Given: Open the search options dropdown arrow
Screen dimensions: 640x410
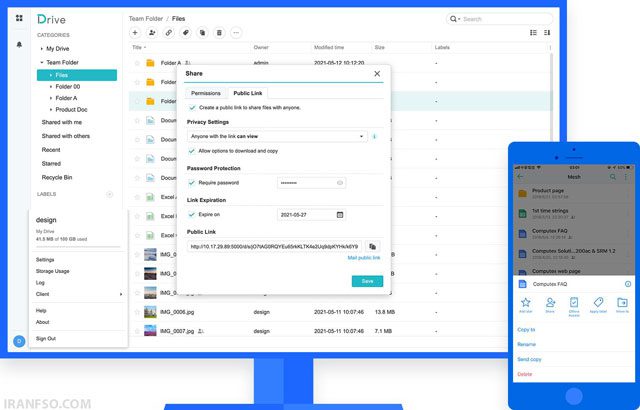Looking at the screenshot, I should tap(459, 19).
